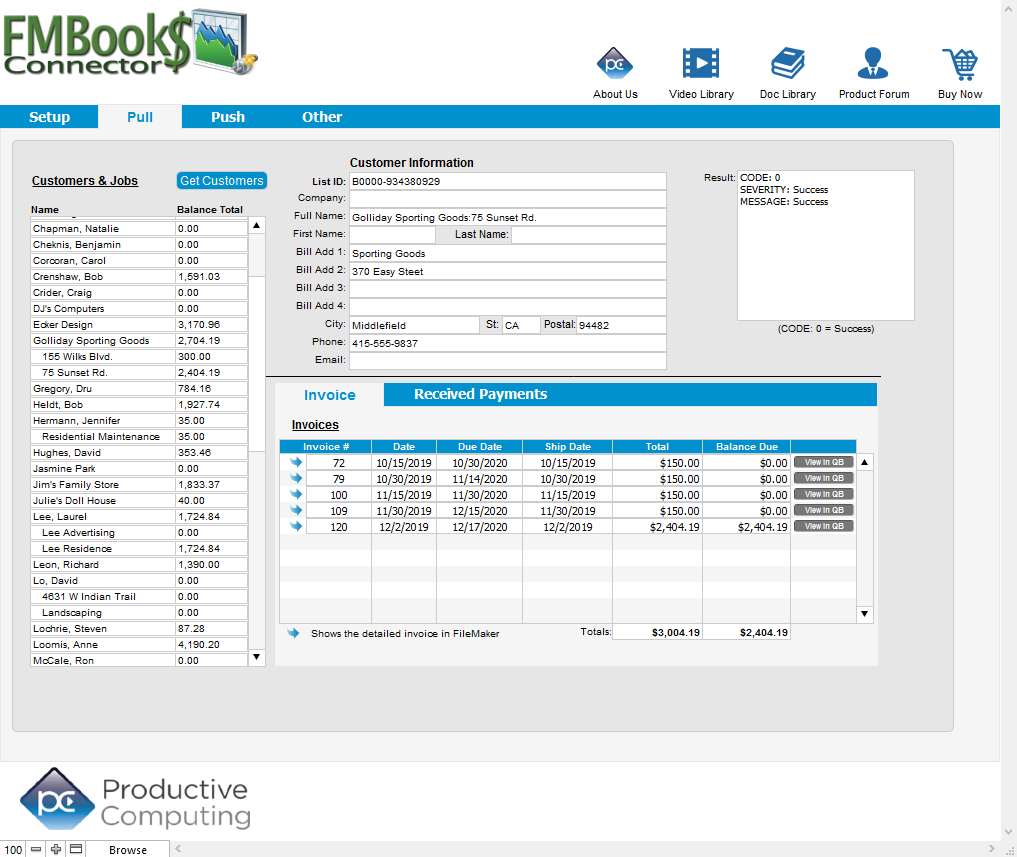The width and height of the screenshot is (1017, 857).
Task: Open the Product Forum icon
Action: tap(873, 64)
